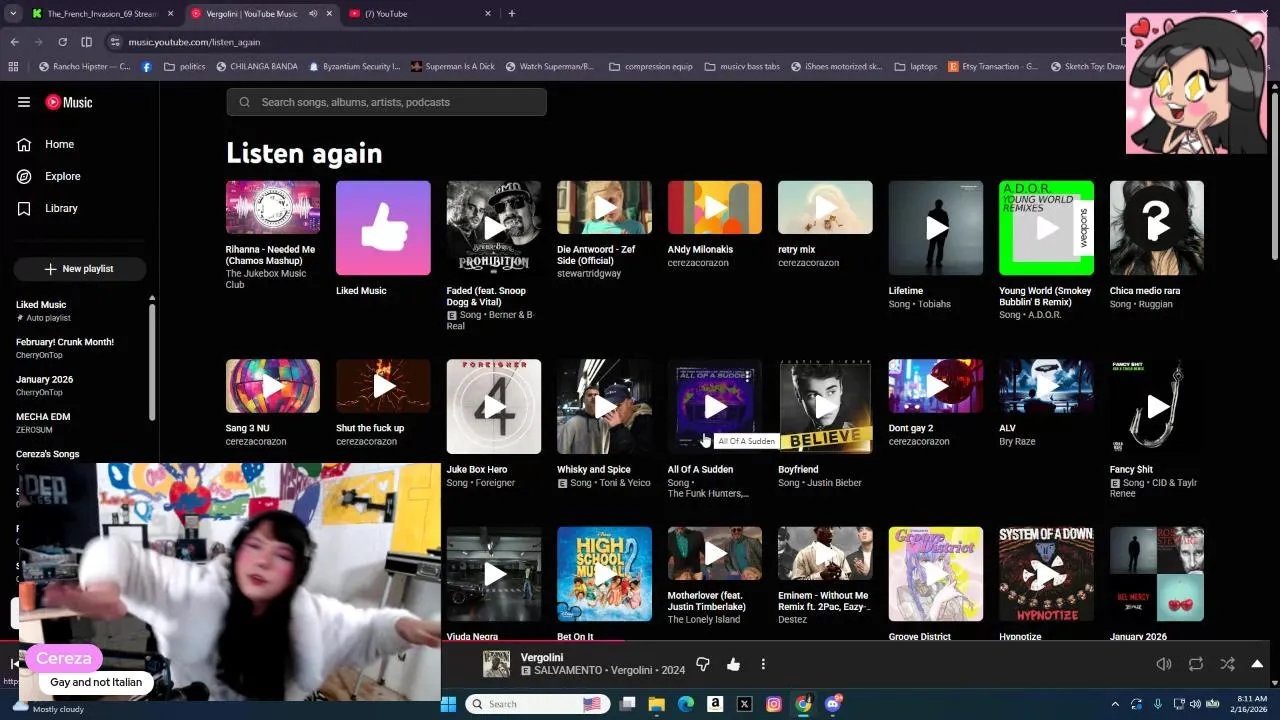Screen dimensions: 1280x720
Task: Open January 2026 playlist collage thumbnail
Action: pyautogui.click(x=1157, y=574)
